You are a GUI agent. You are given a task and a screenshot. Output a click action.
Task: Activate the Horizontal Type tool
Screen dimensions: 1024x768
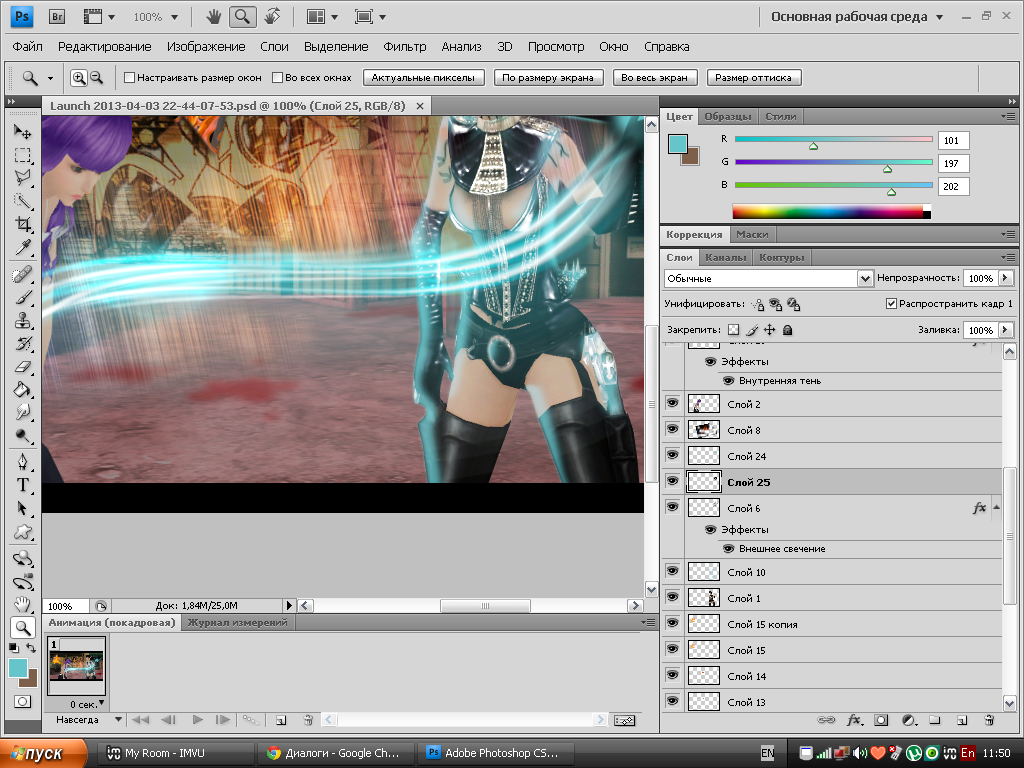[x=22, y=485]
